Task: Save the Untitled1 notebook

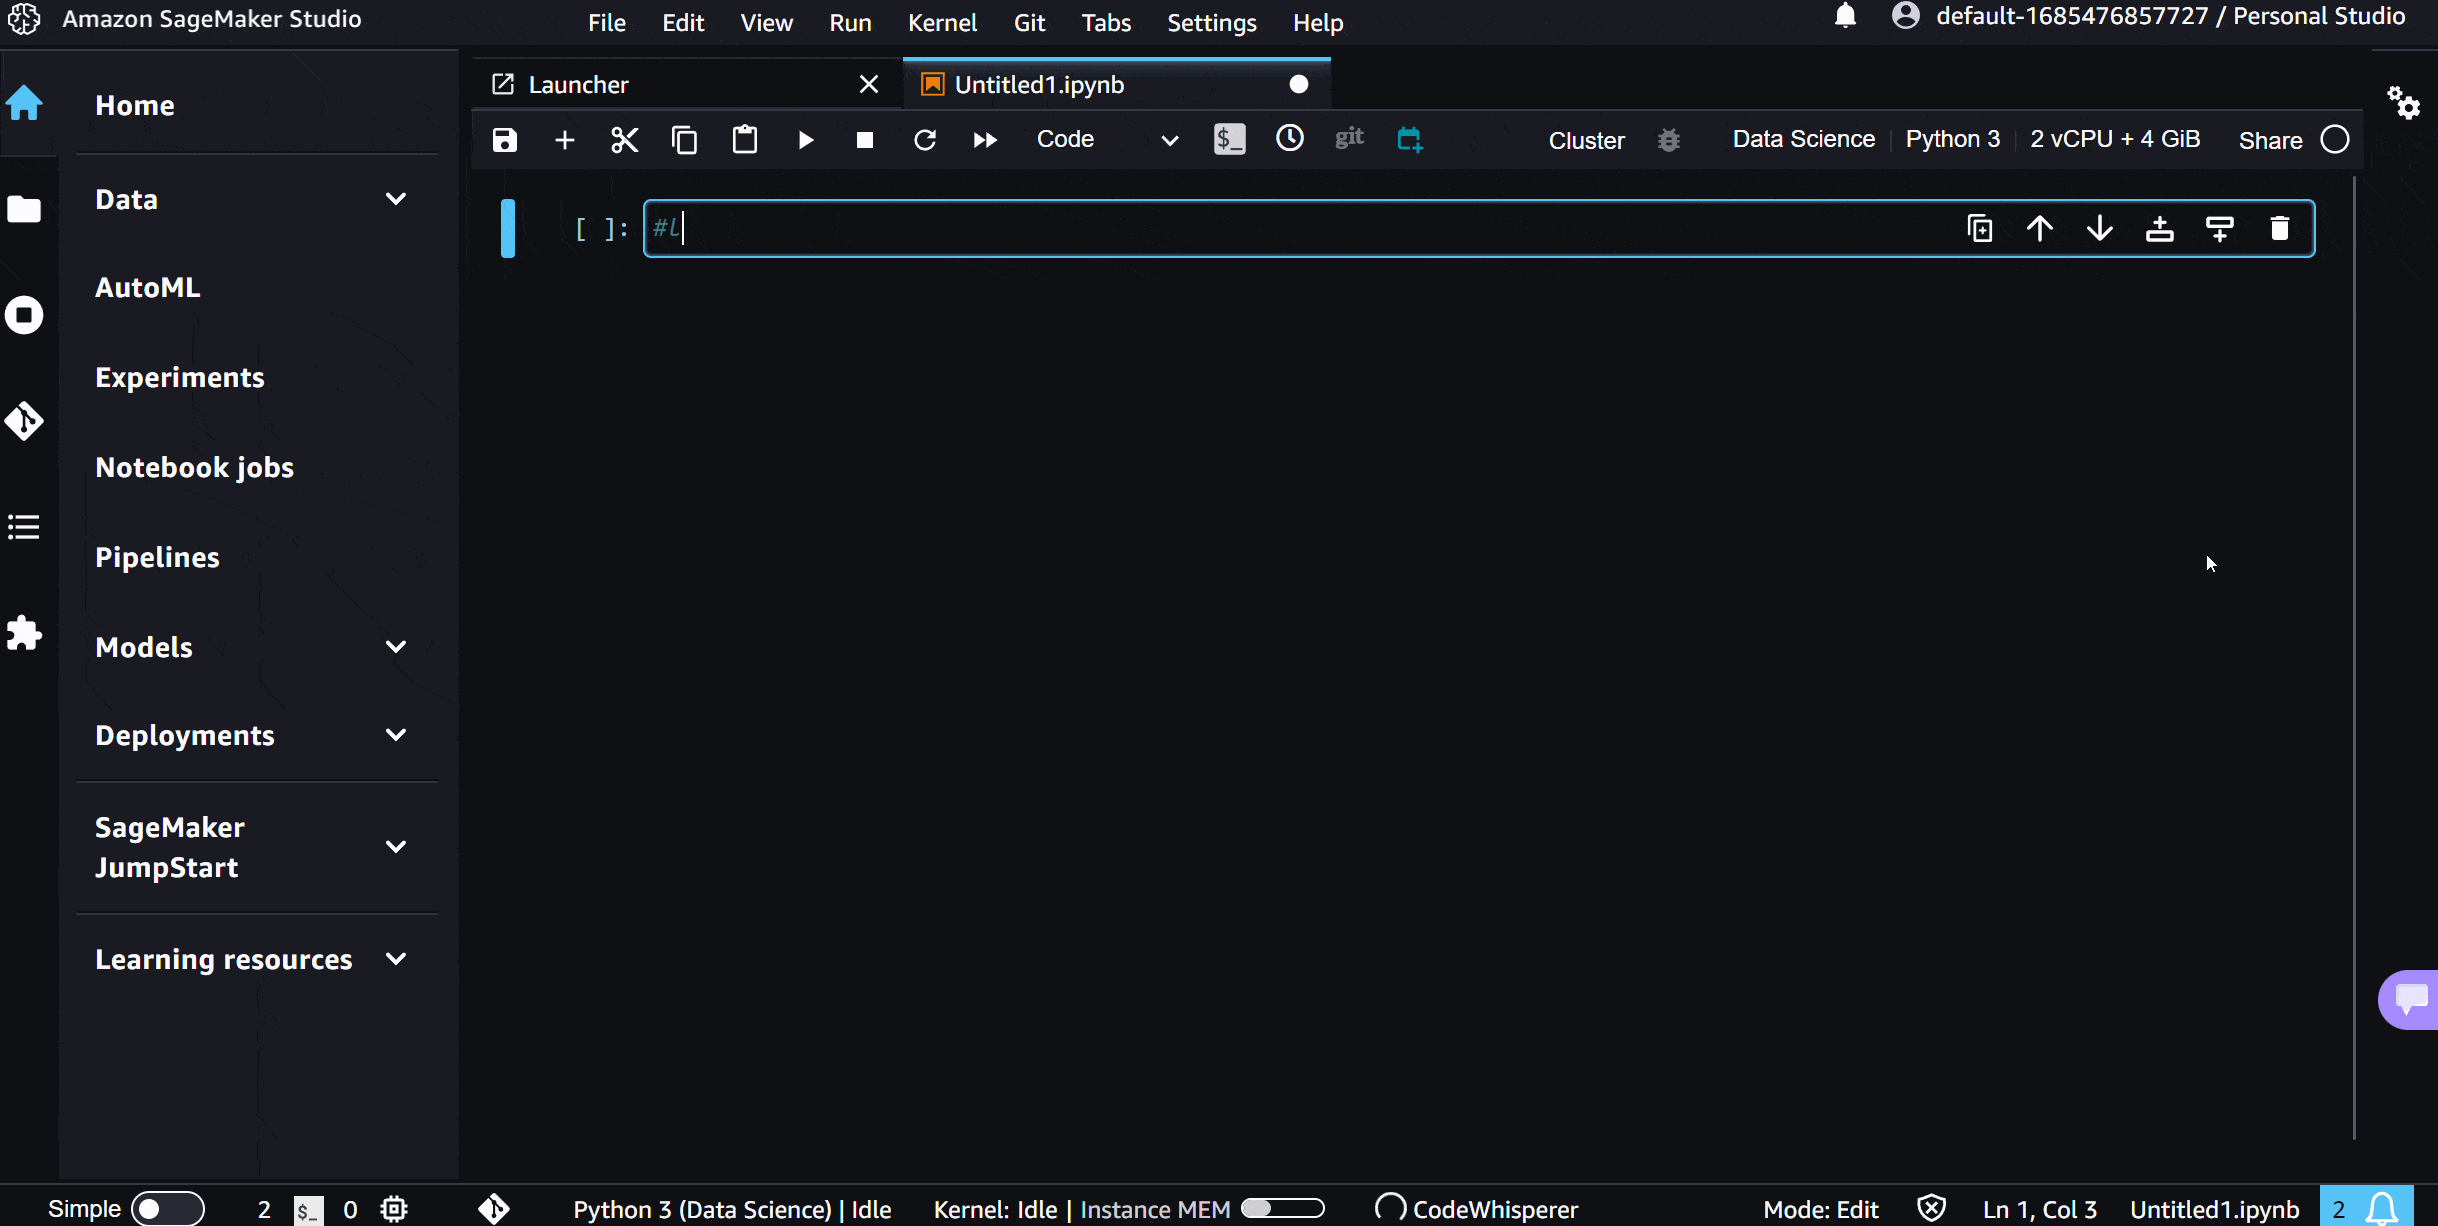Action: 504,139
